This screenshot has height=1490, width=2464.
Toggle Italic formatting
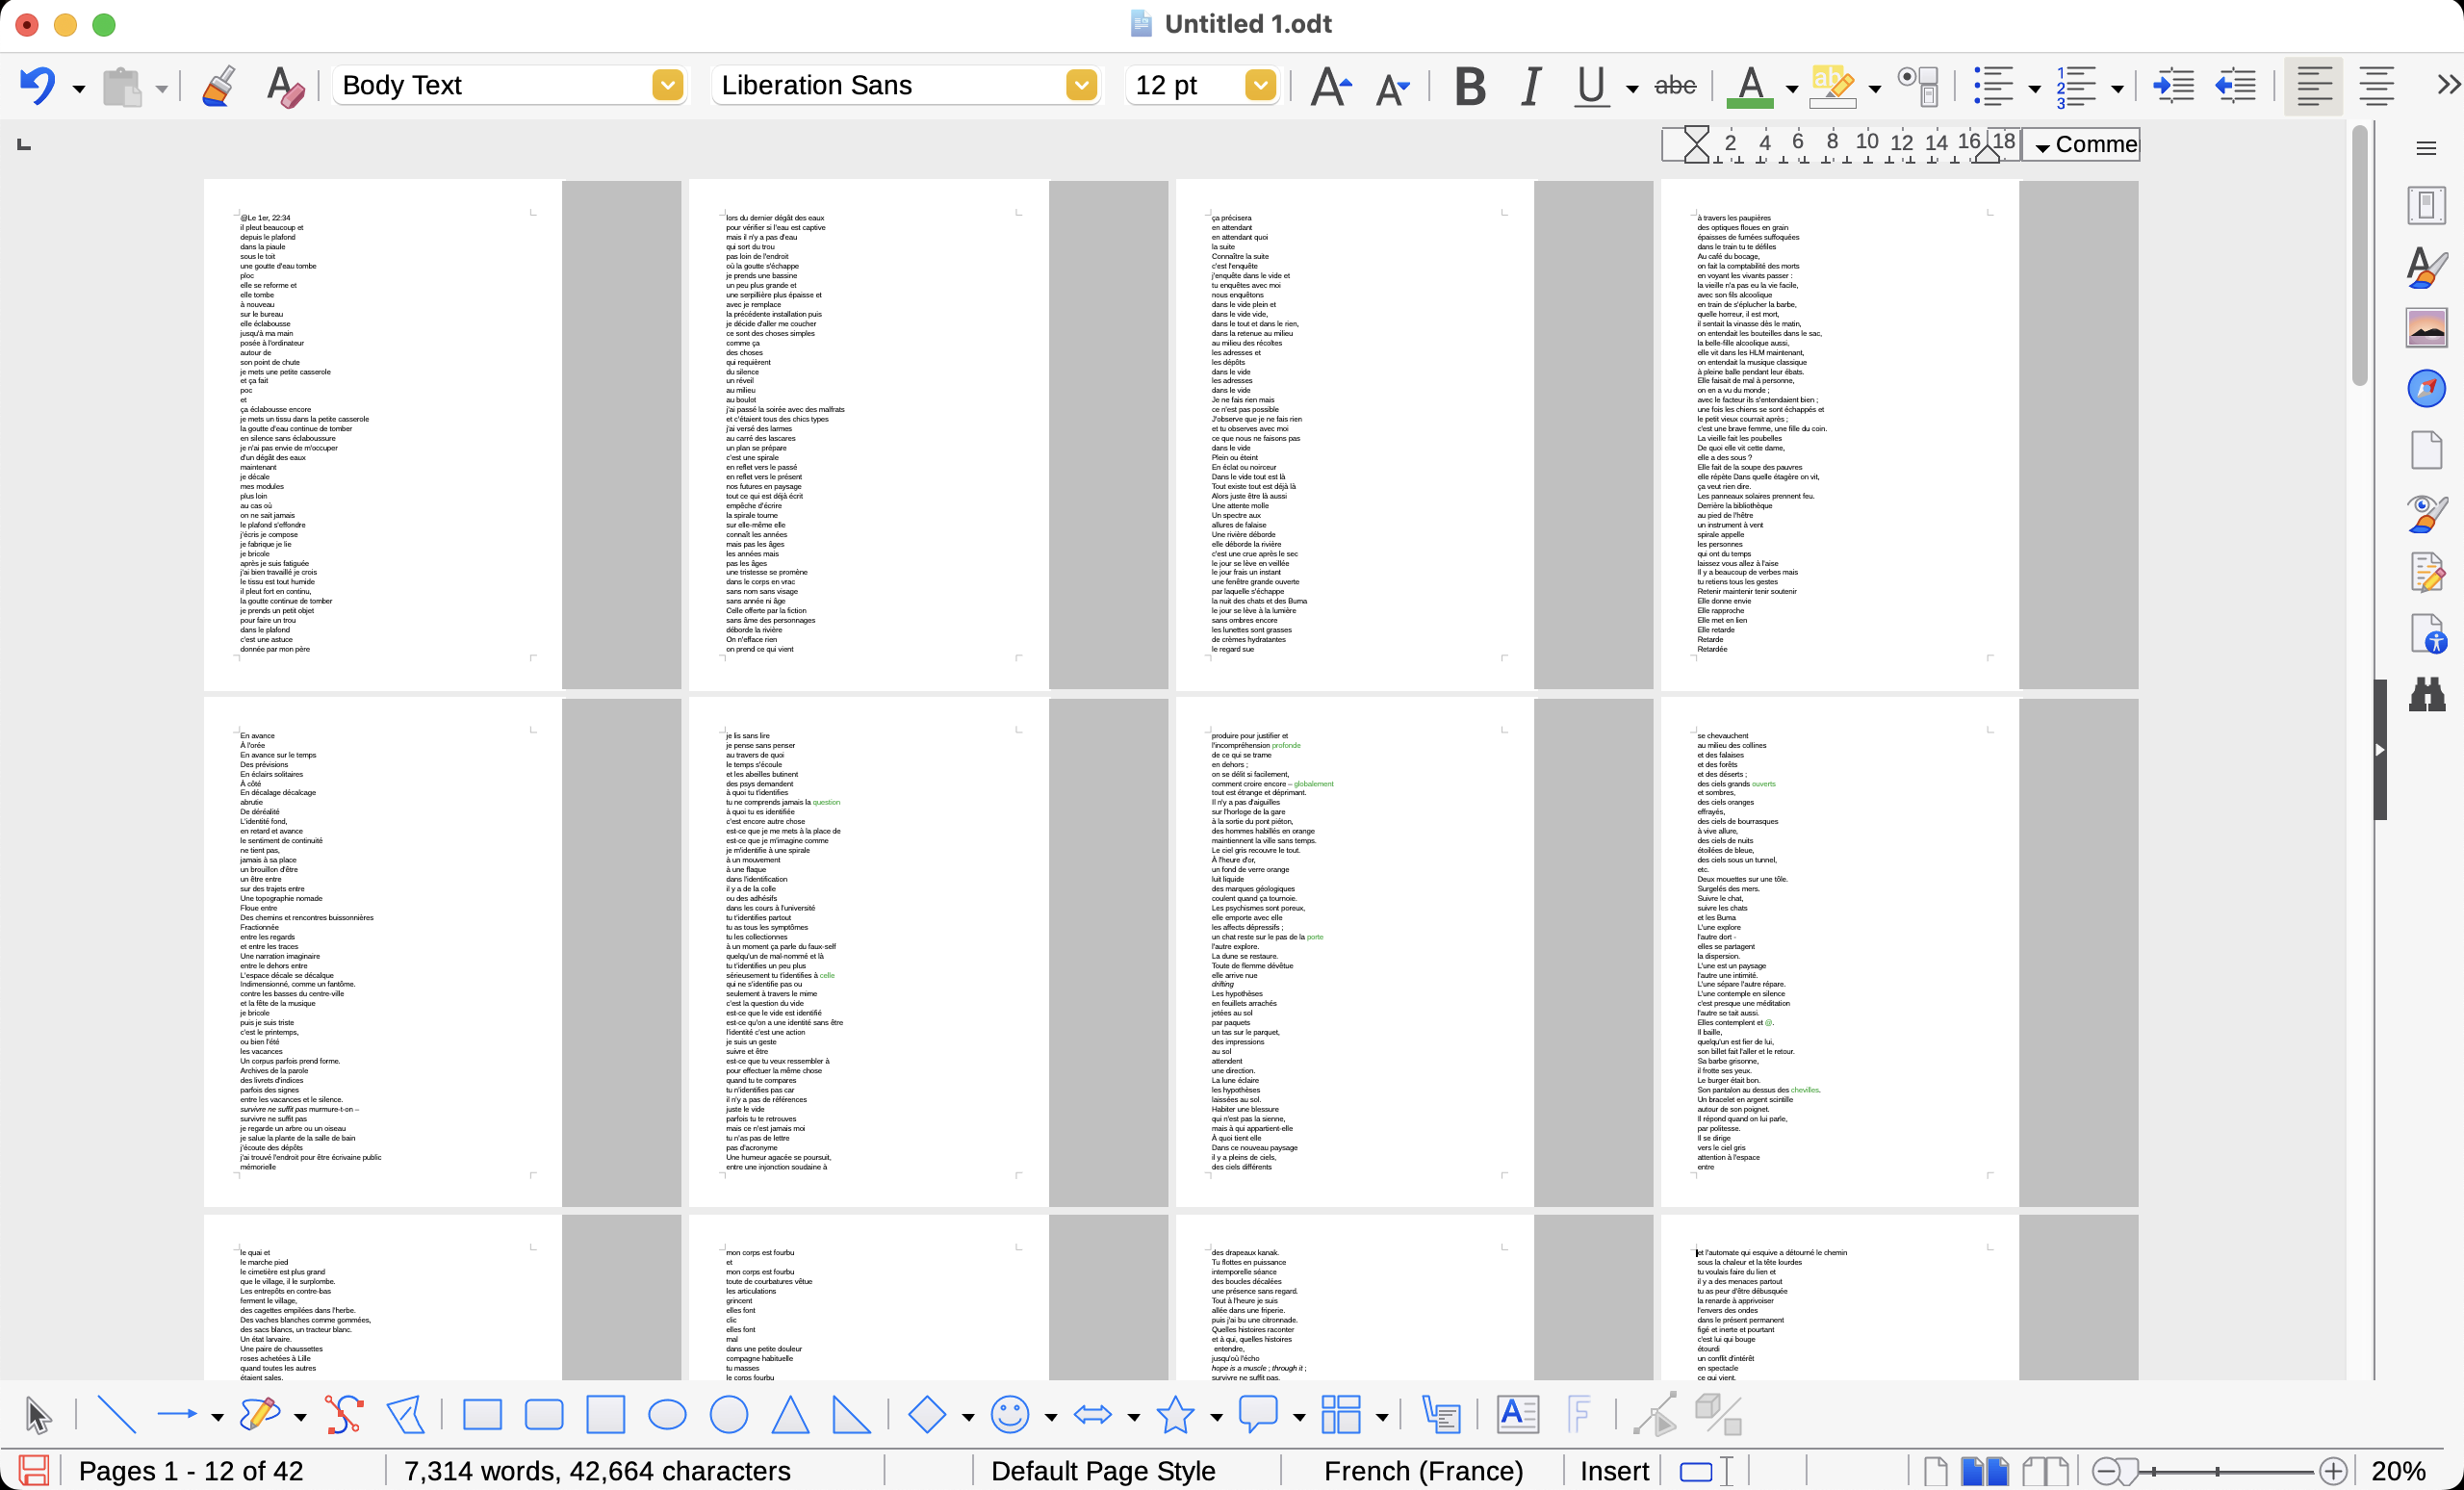point(1530,86)
